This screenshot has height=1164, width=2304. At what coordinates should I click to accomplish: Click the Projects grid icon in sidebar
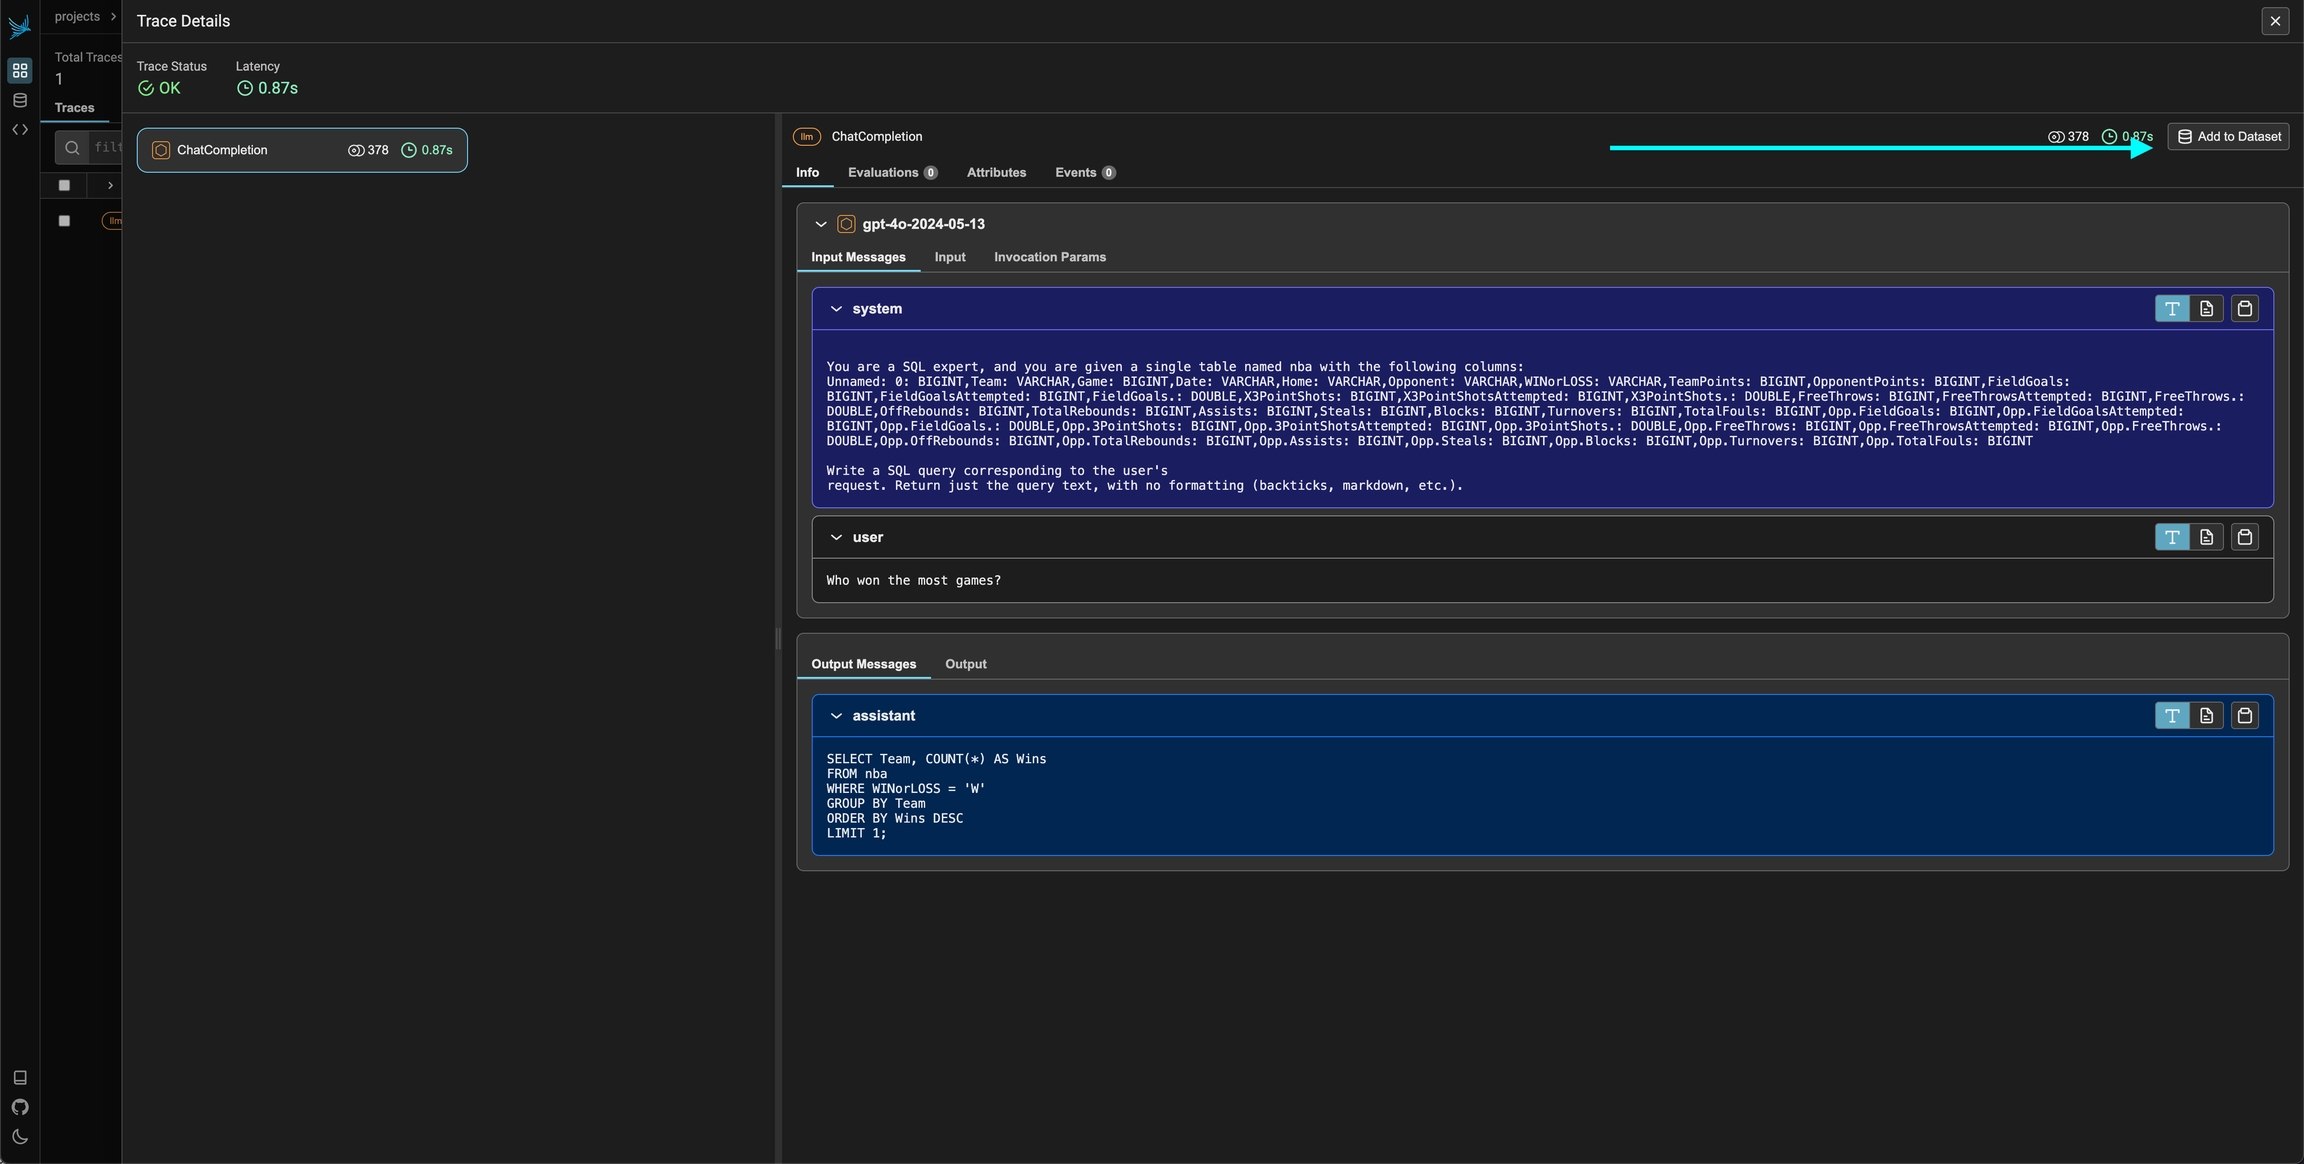click(19, 70)
